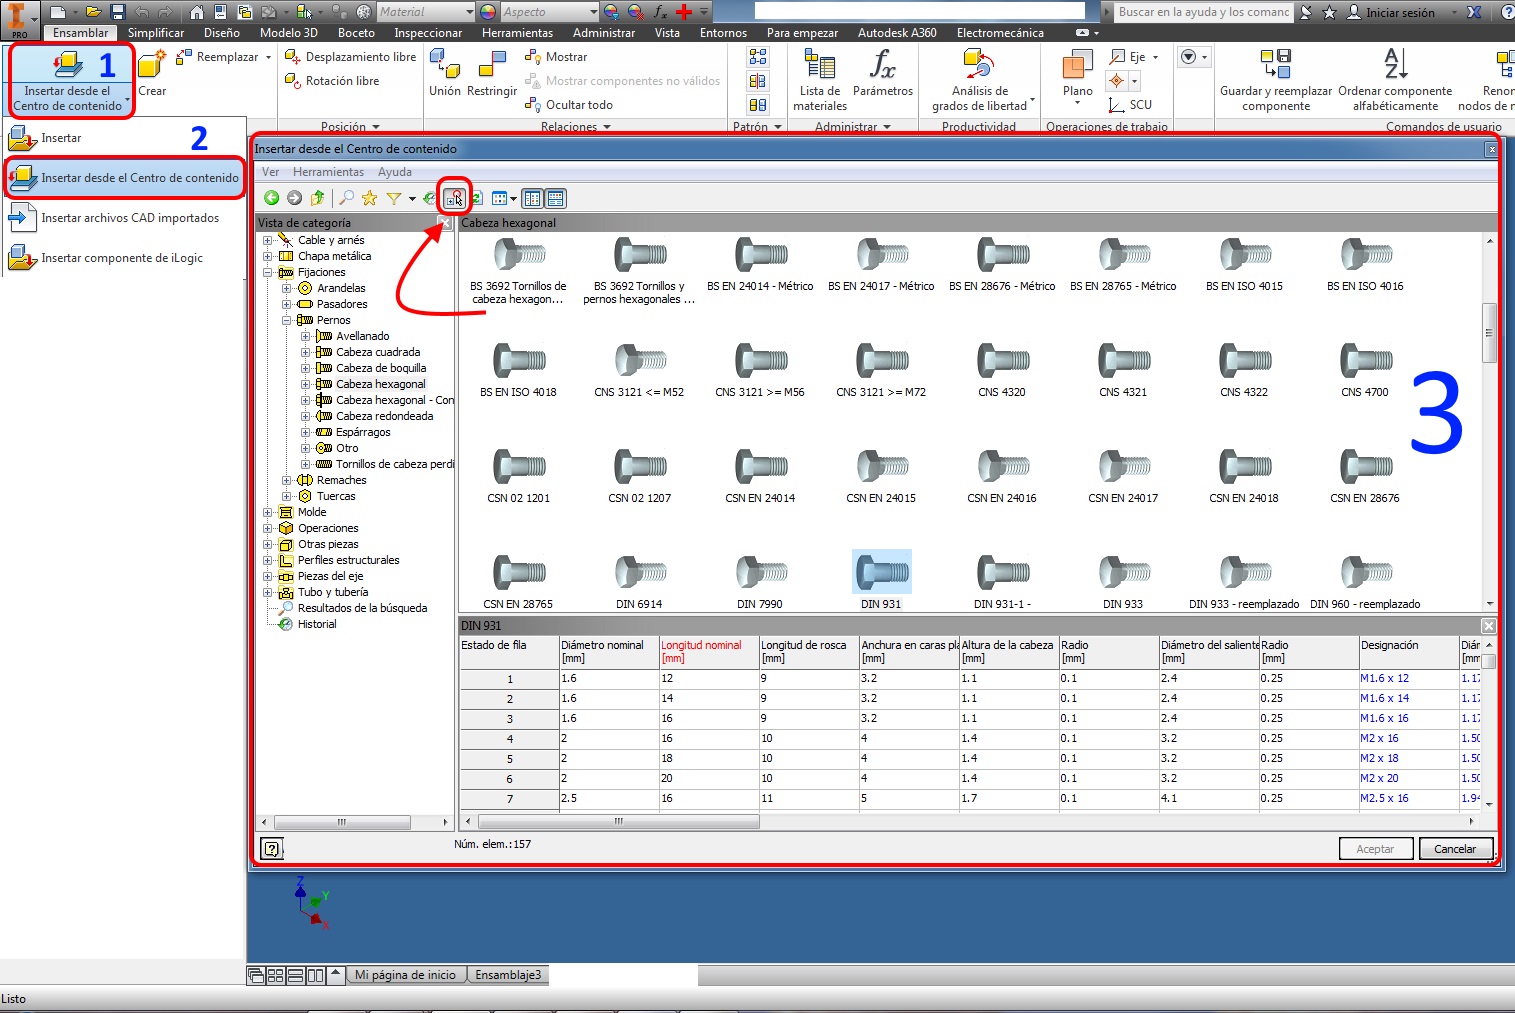Click the Cancelar button
The width and height of the screenshot is (1515, 1013).
(x=1455, y=849)
